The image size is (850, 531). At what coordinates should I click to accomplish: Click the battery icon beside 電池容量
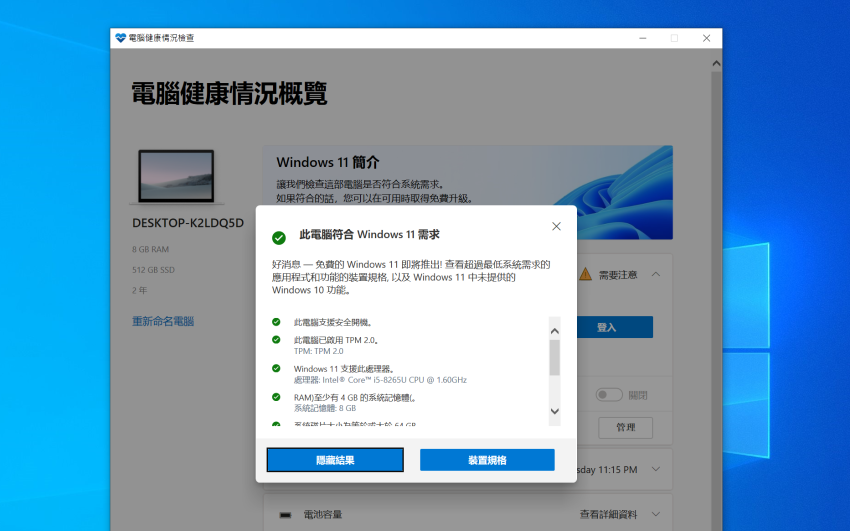285,515
